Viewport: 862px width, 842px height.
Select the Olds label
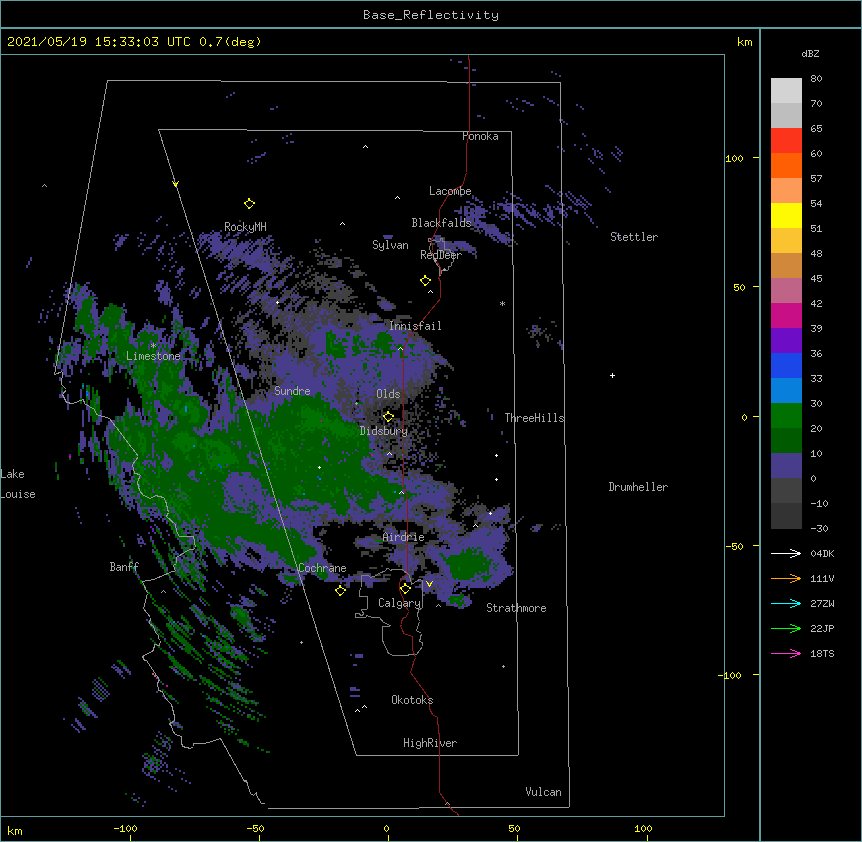(x=388, y=394)
